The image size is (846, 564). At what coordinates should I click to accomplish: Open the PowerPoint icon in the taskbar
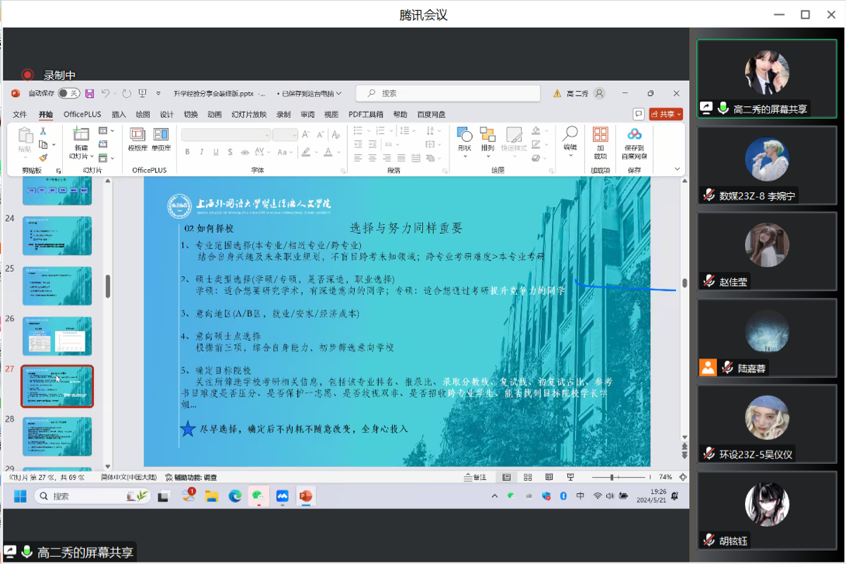(x=305, y=496)
